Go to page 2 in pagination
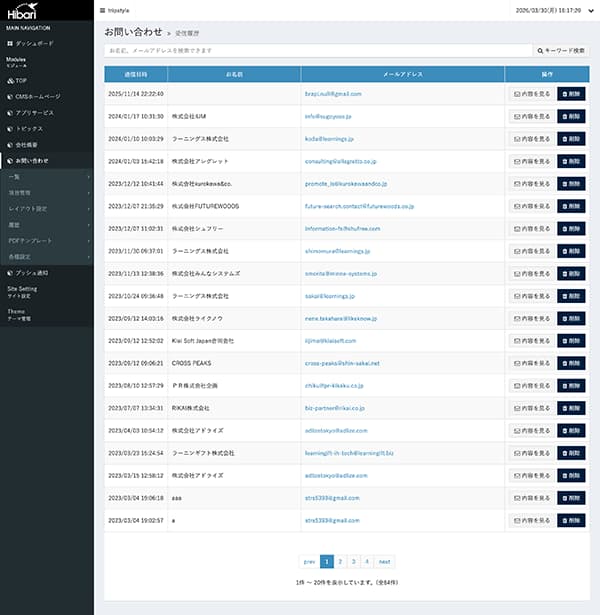 coord(340,562)
